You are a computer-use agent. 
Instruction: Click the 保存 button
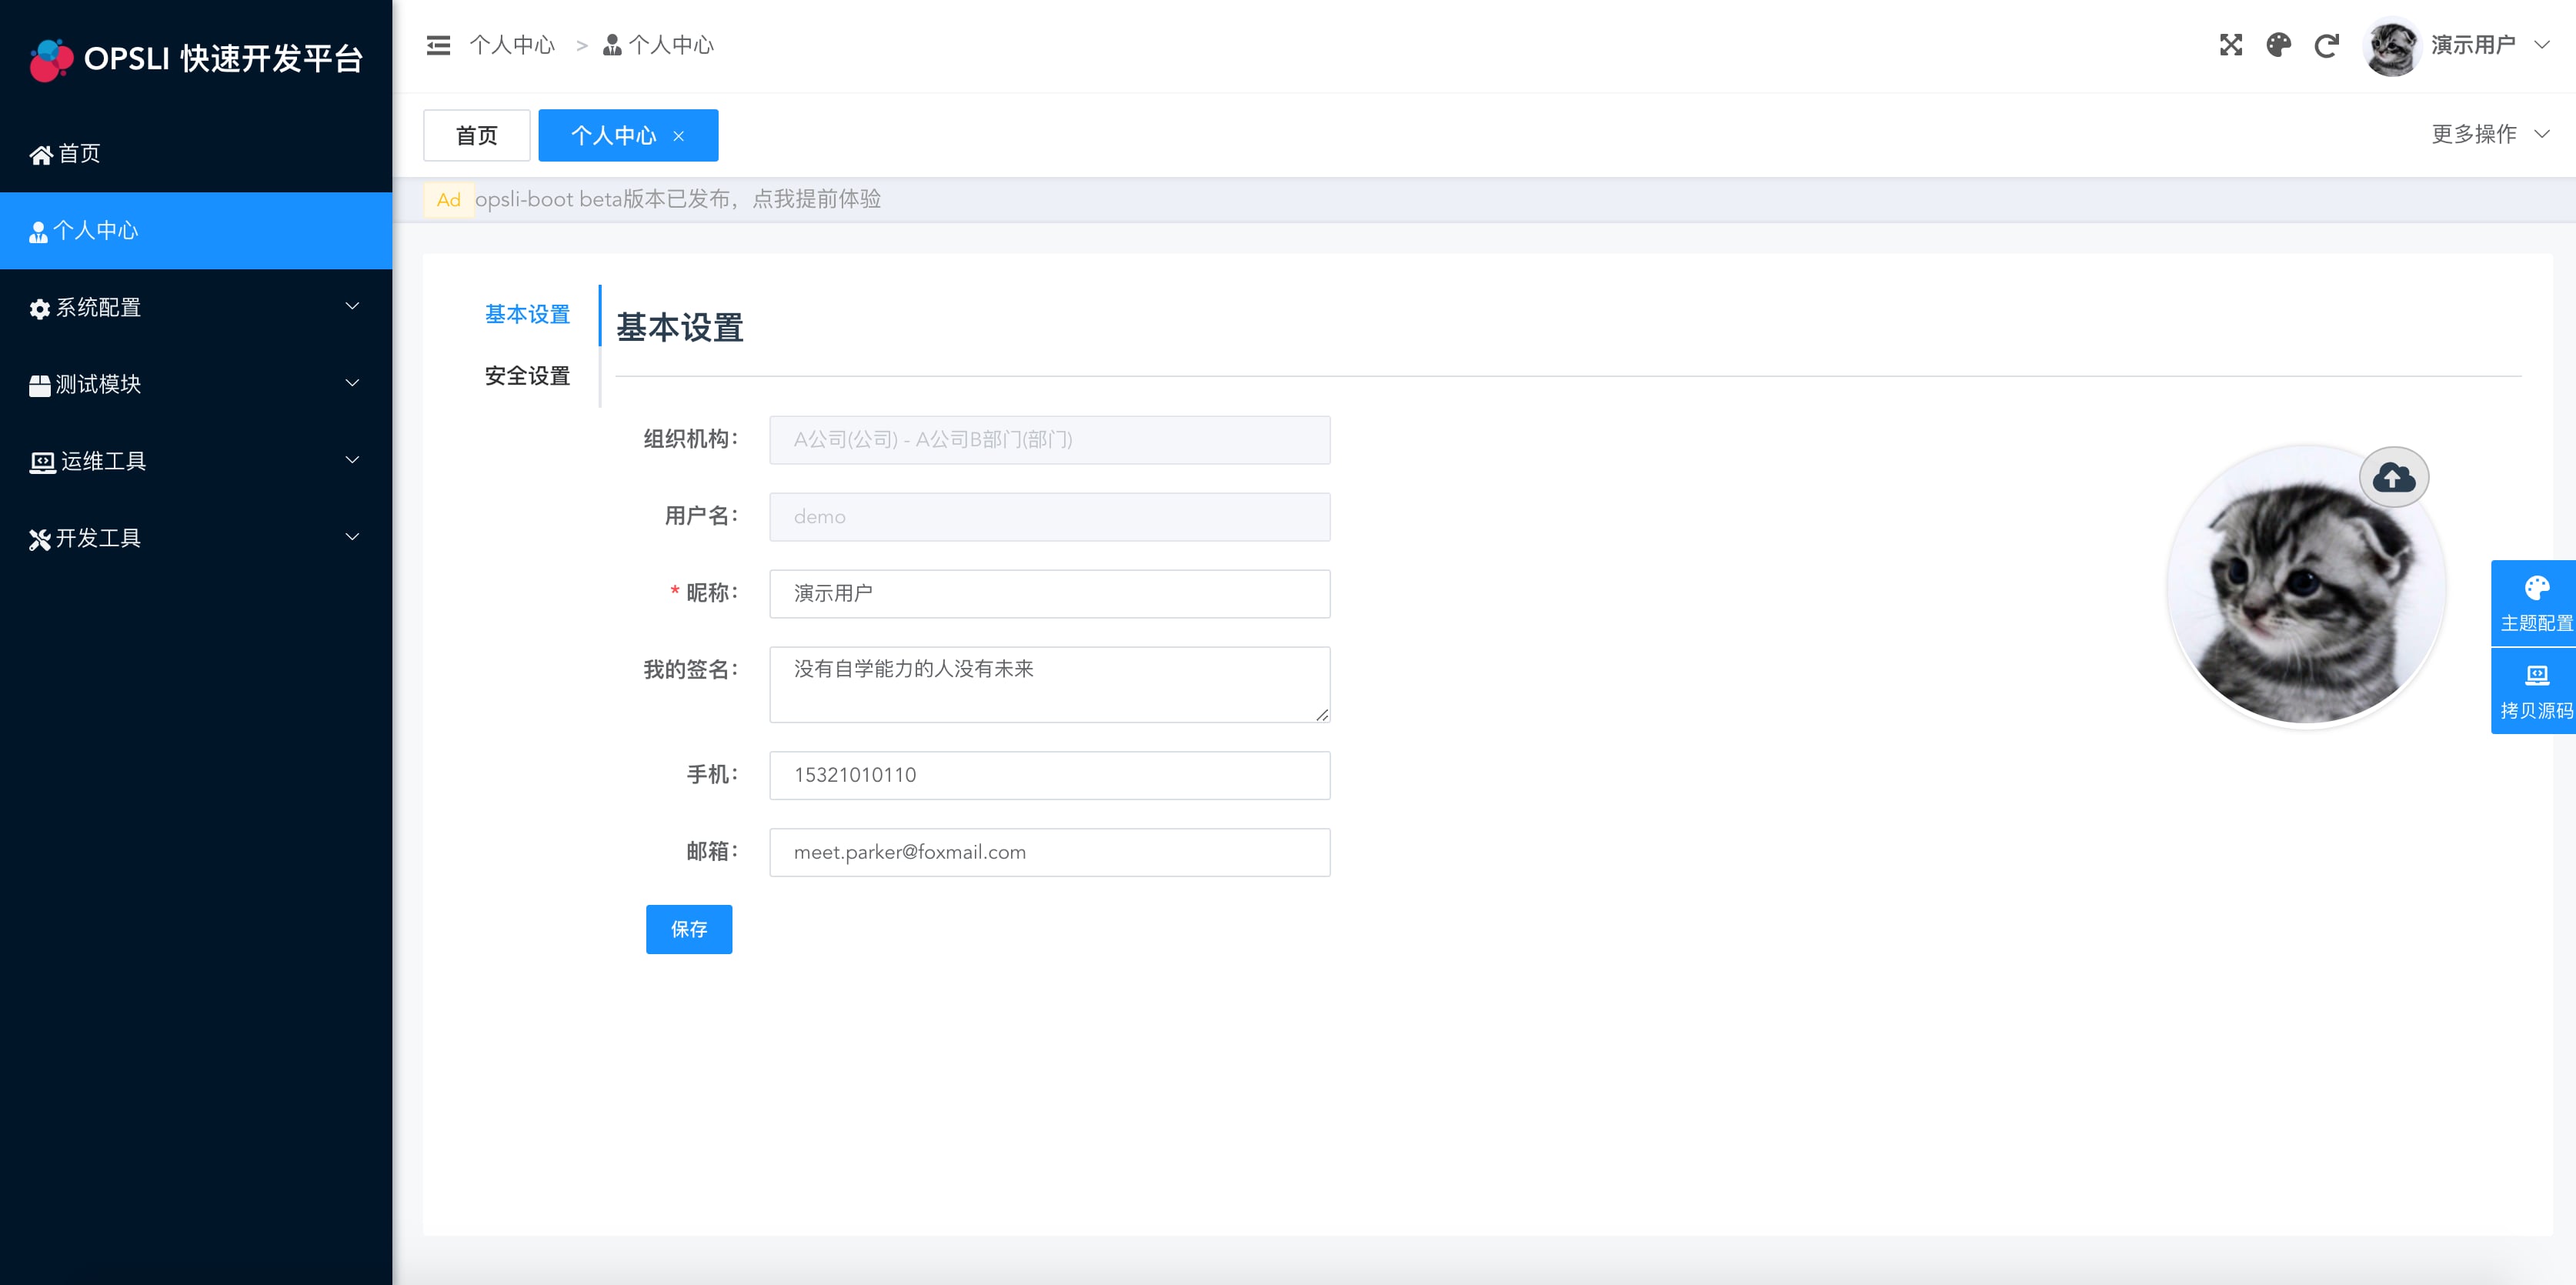[688, 929]
